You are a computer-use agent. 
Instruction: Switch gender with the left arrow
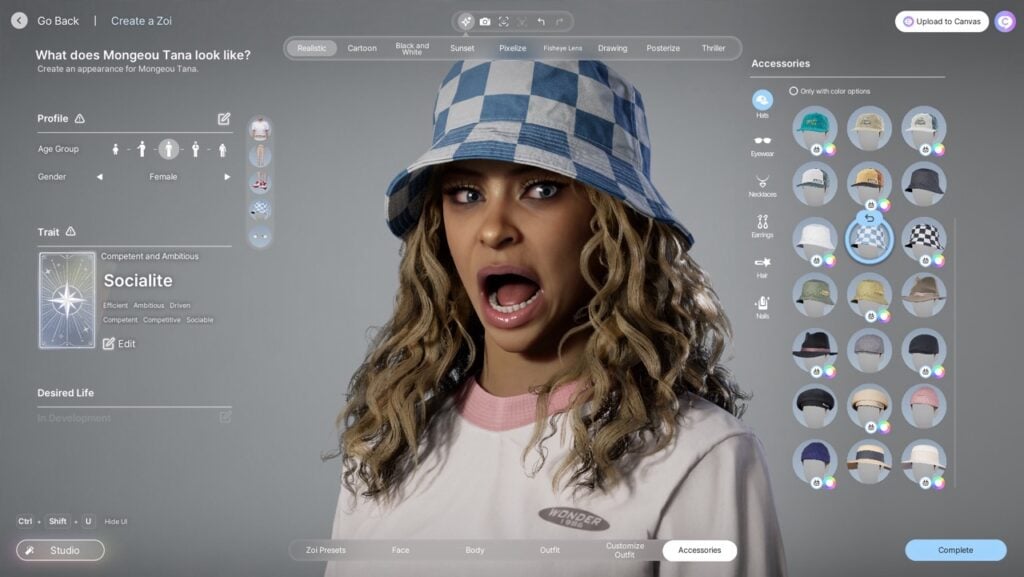(99, 177)
